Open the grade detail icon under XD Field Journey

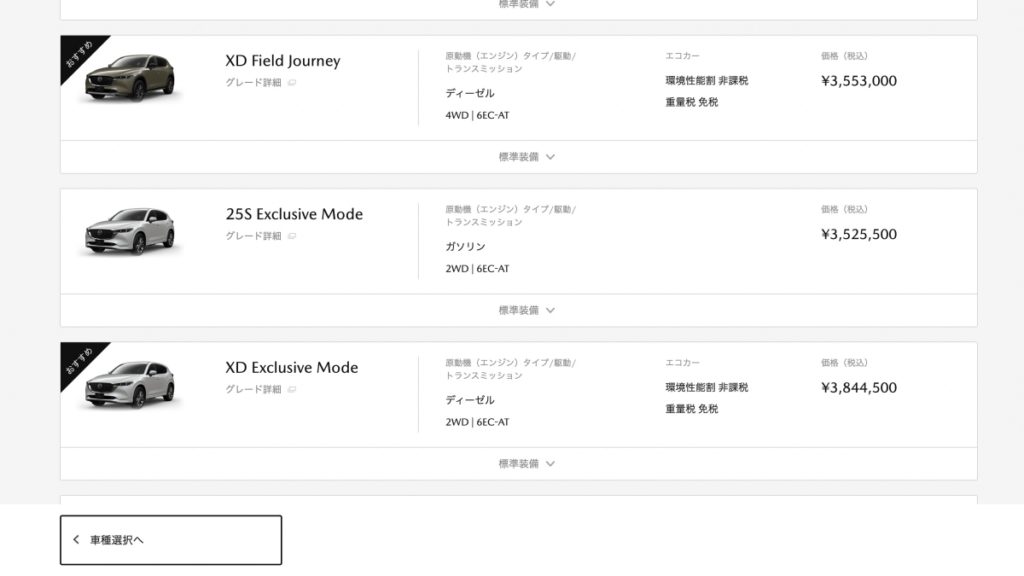pyautogui.click(x=292, y=83)
